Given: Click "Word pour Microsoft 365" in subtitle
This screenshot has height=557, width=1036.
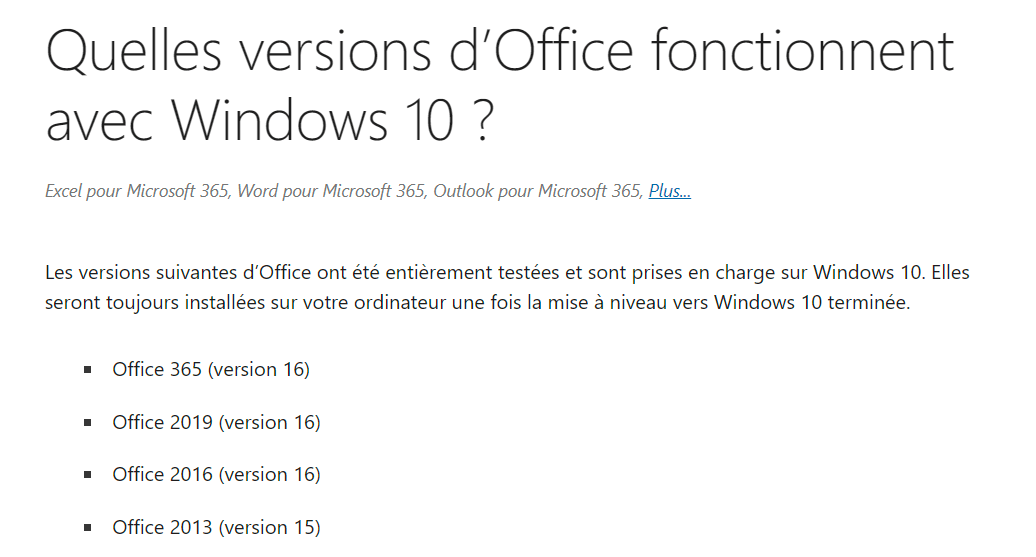Looking at the screenshot, I should [x=332, y=191].
